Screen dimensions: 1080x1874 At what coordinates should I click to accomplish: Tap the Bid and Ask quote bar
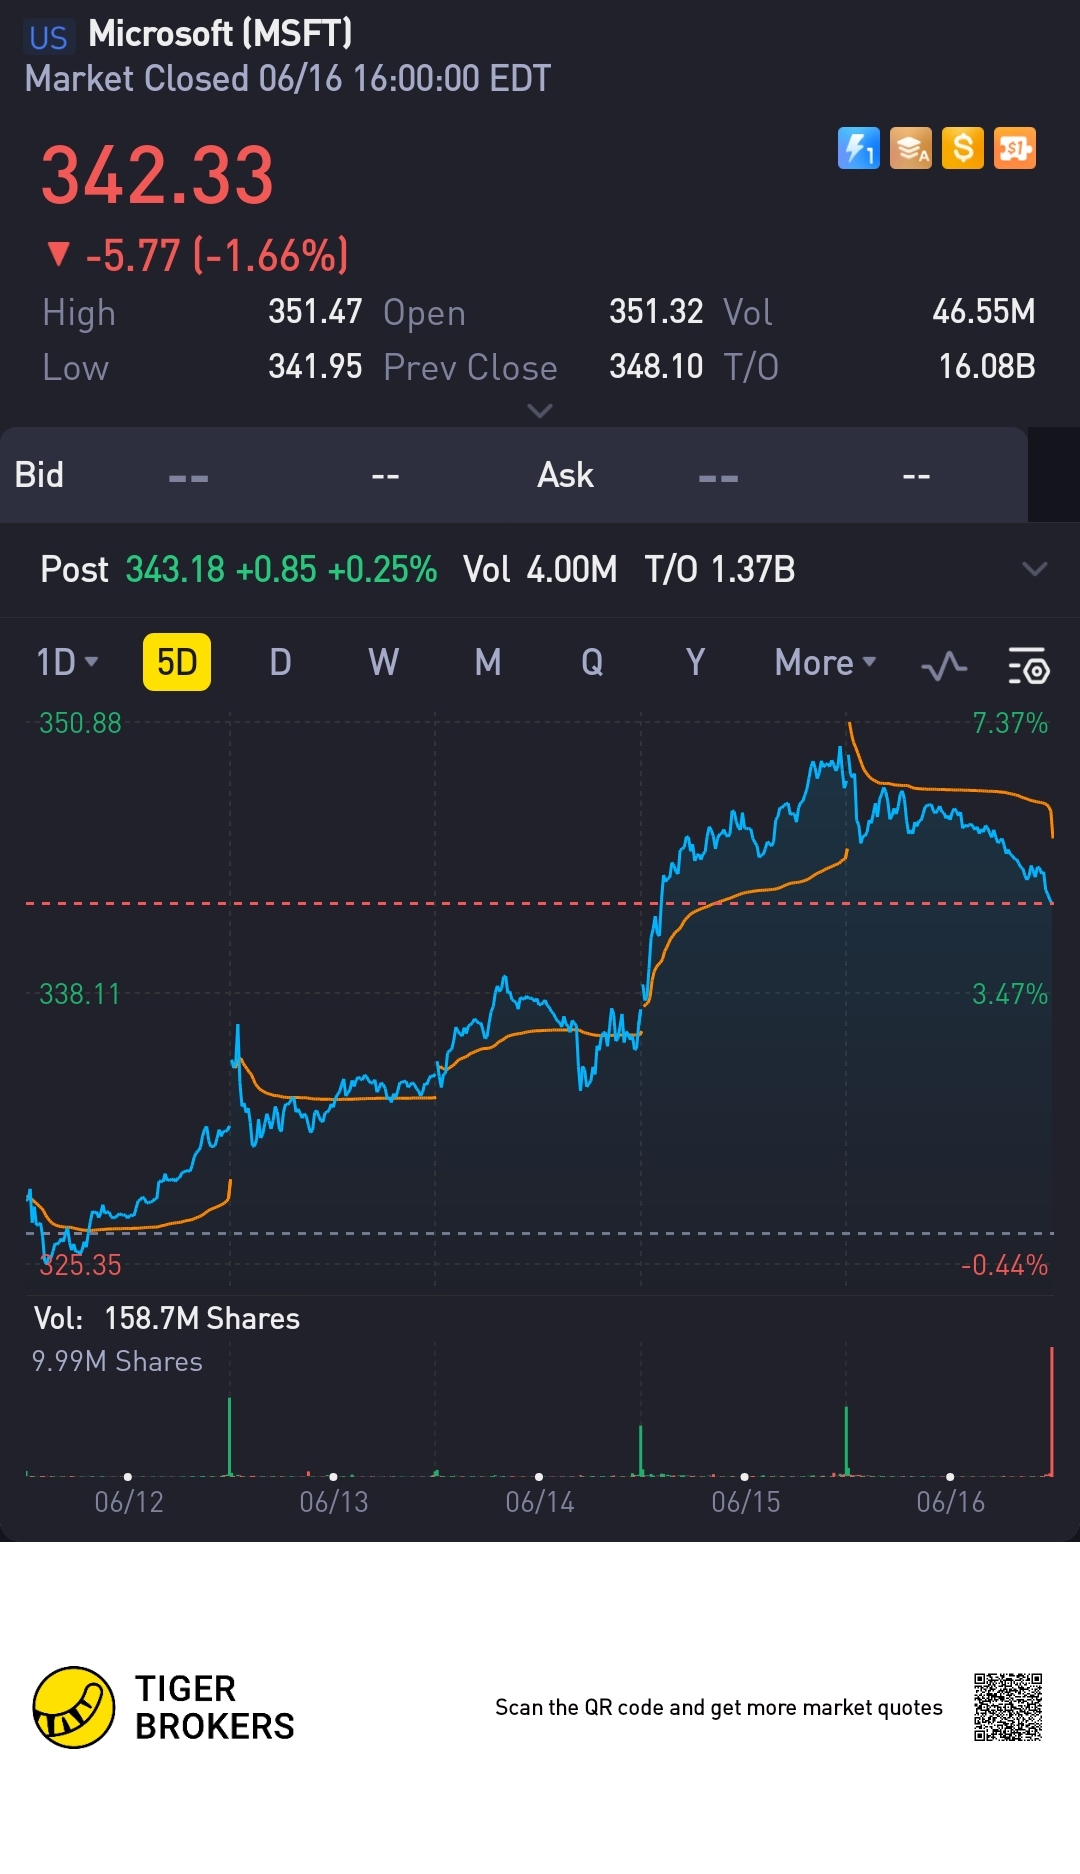tap(514, 475)
